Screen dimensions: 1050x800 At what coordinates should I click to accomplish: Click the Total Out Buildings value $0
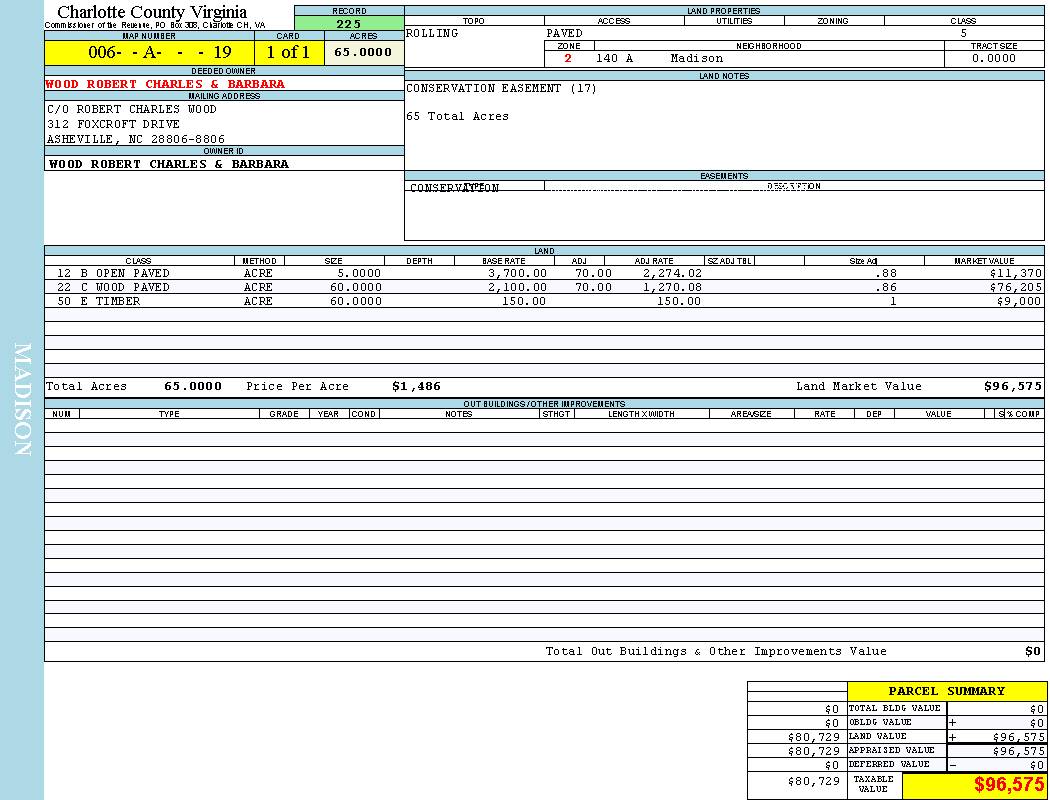pyautogui.click(x=1032, y=651)
